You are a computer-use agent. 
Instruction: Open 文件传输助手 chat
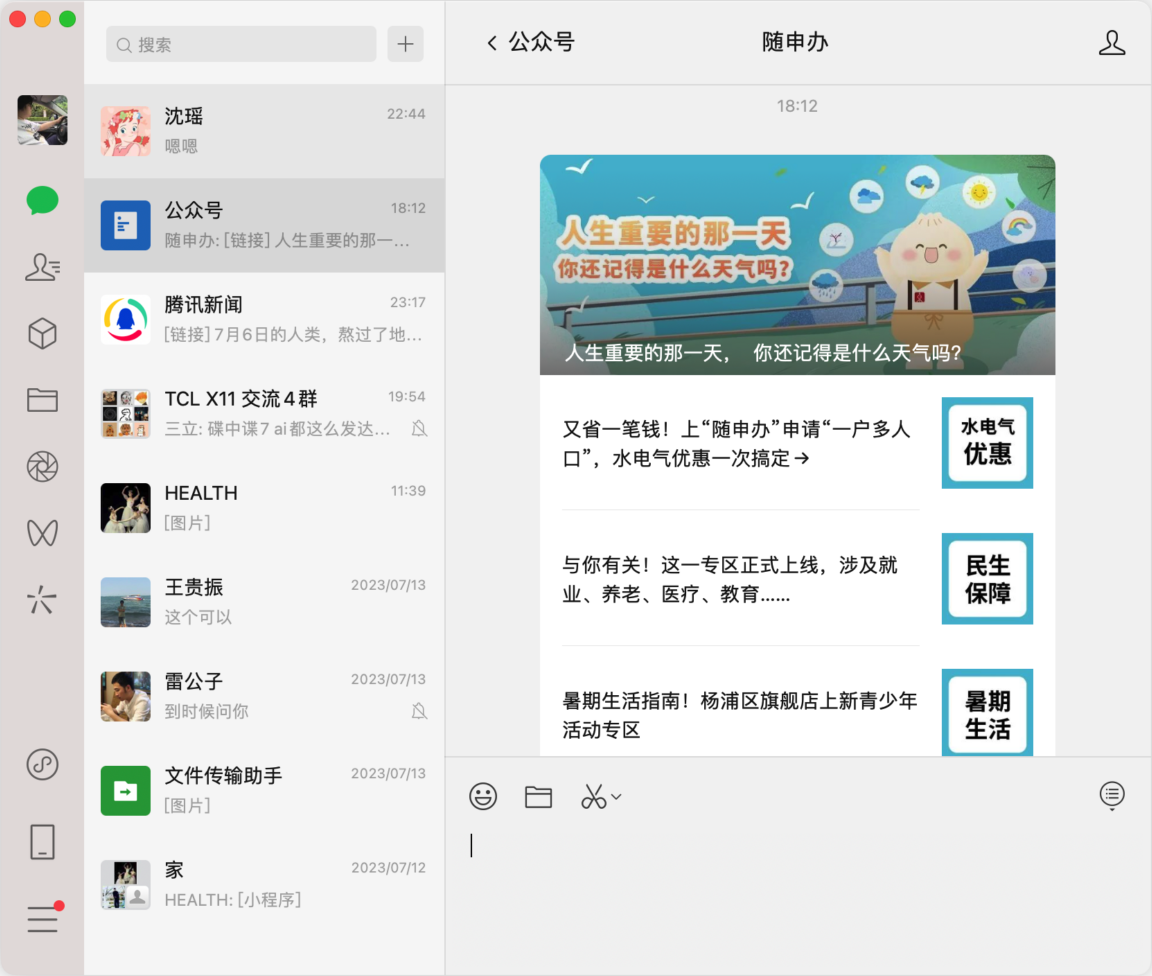pyautogui.click(x=264, y=789)
